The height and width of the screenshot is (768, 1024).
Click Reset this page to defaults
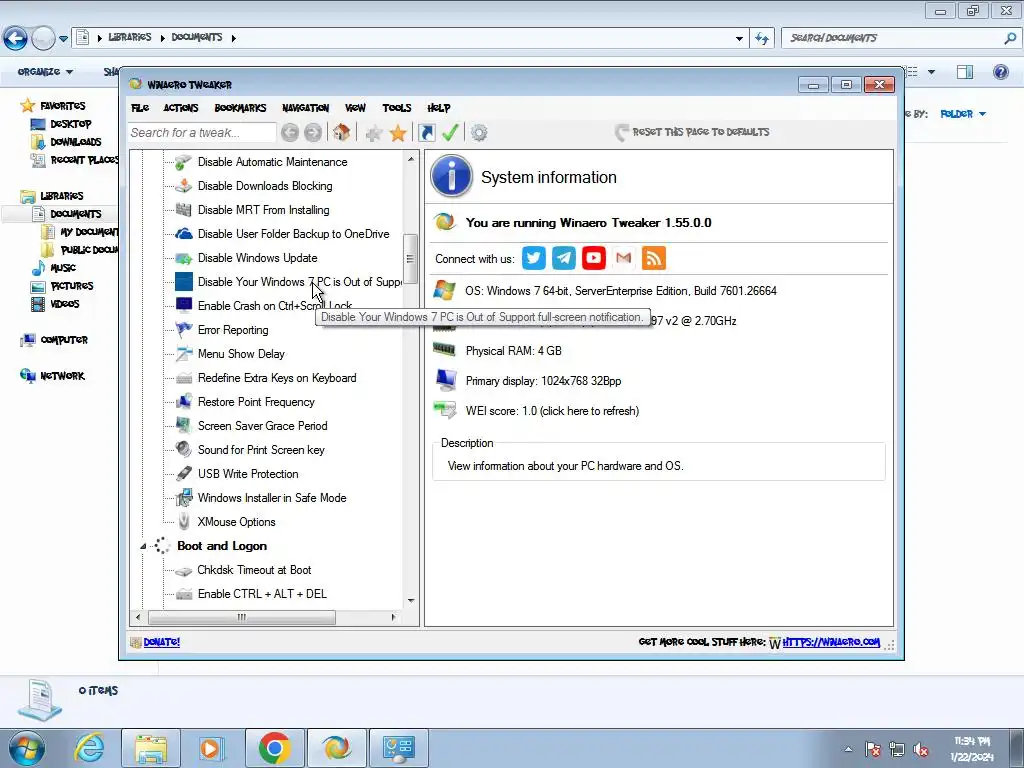pos(692,132)
